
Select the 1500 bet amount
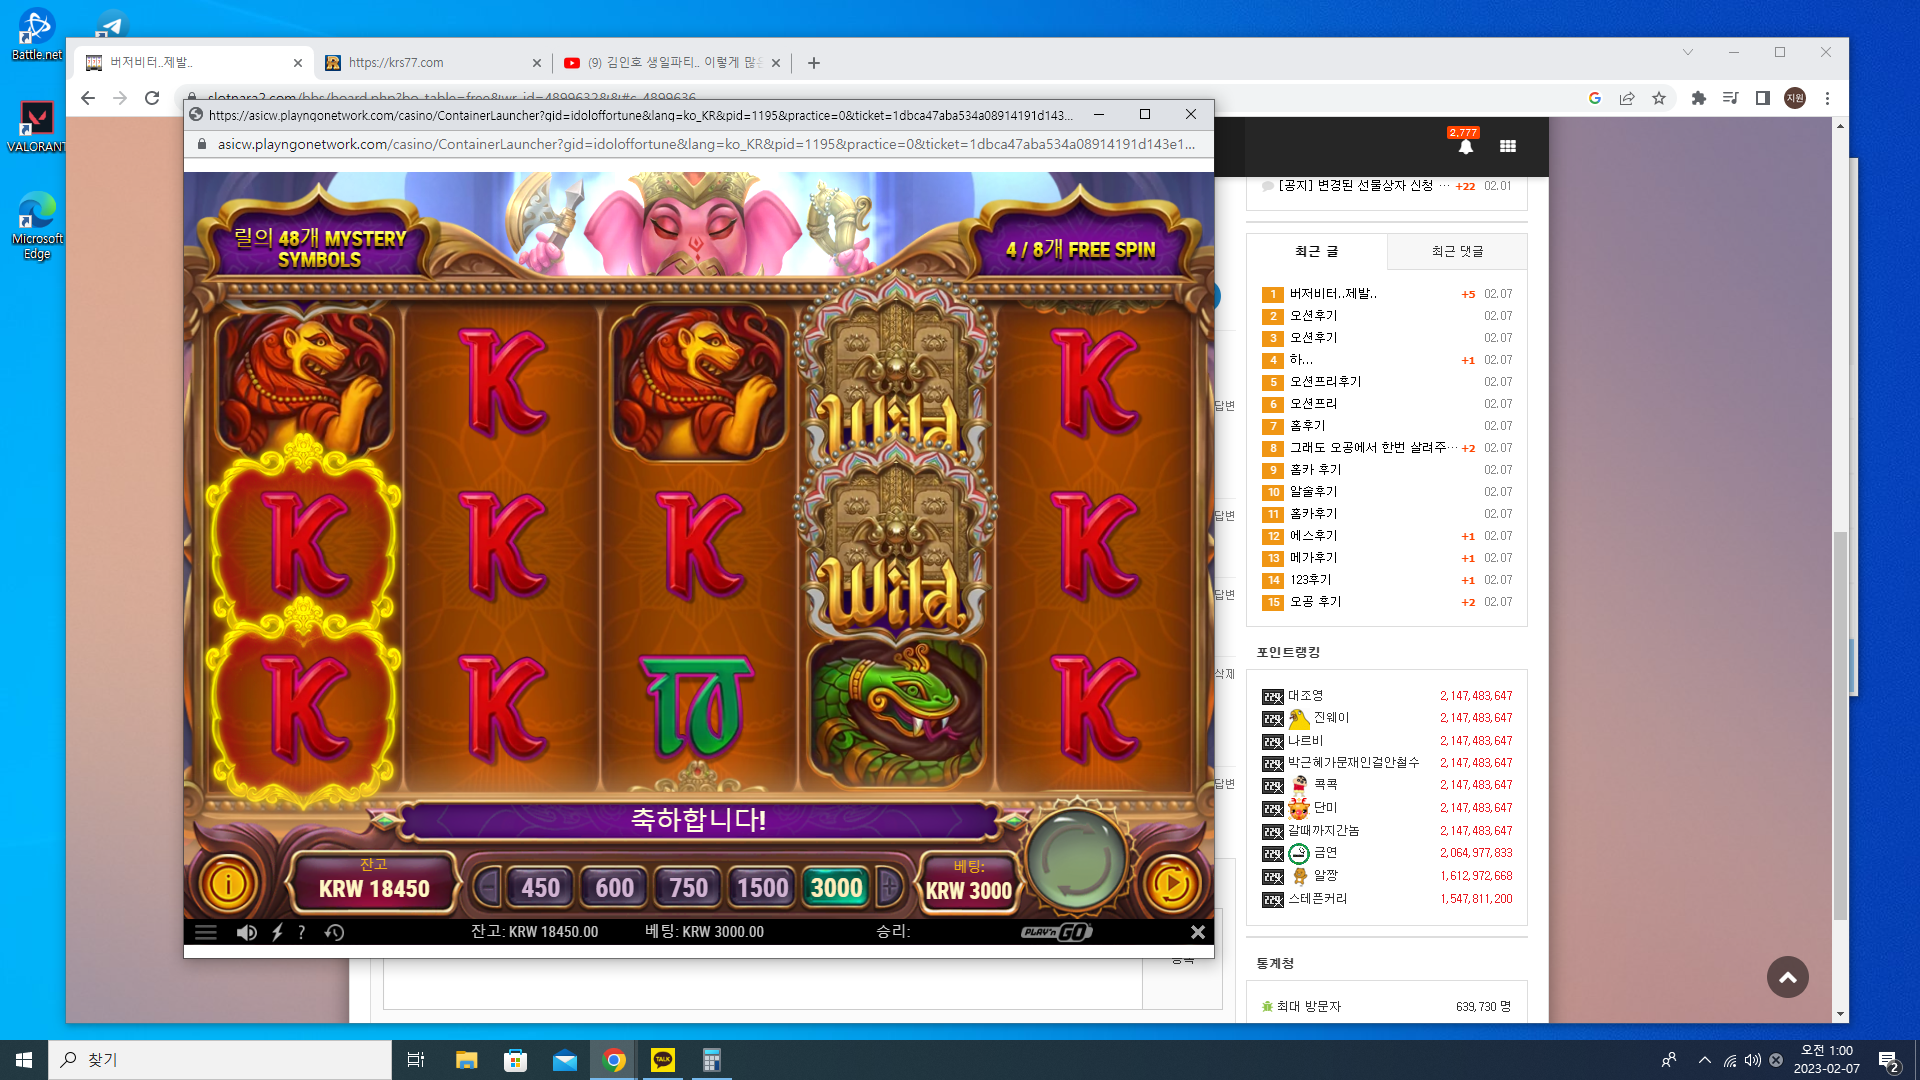pos(762,887)
